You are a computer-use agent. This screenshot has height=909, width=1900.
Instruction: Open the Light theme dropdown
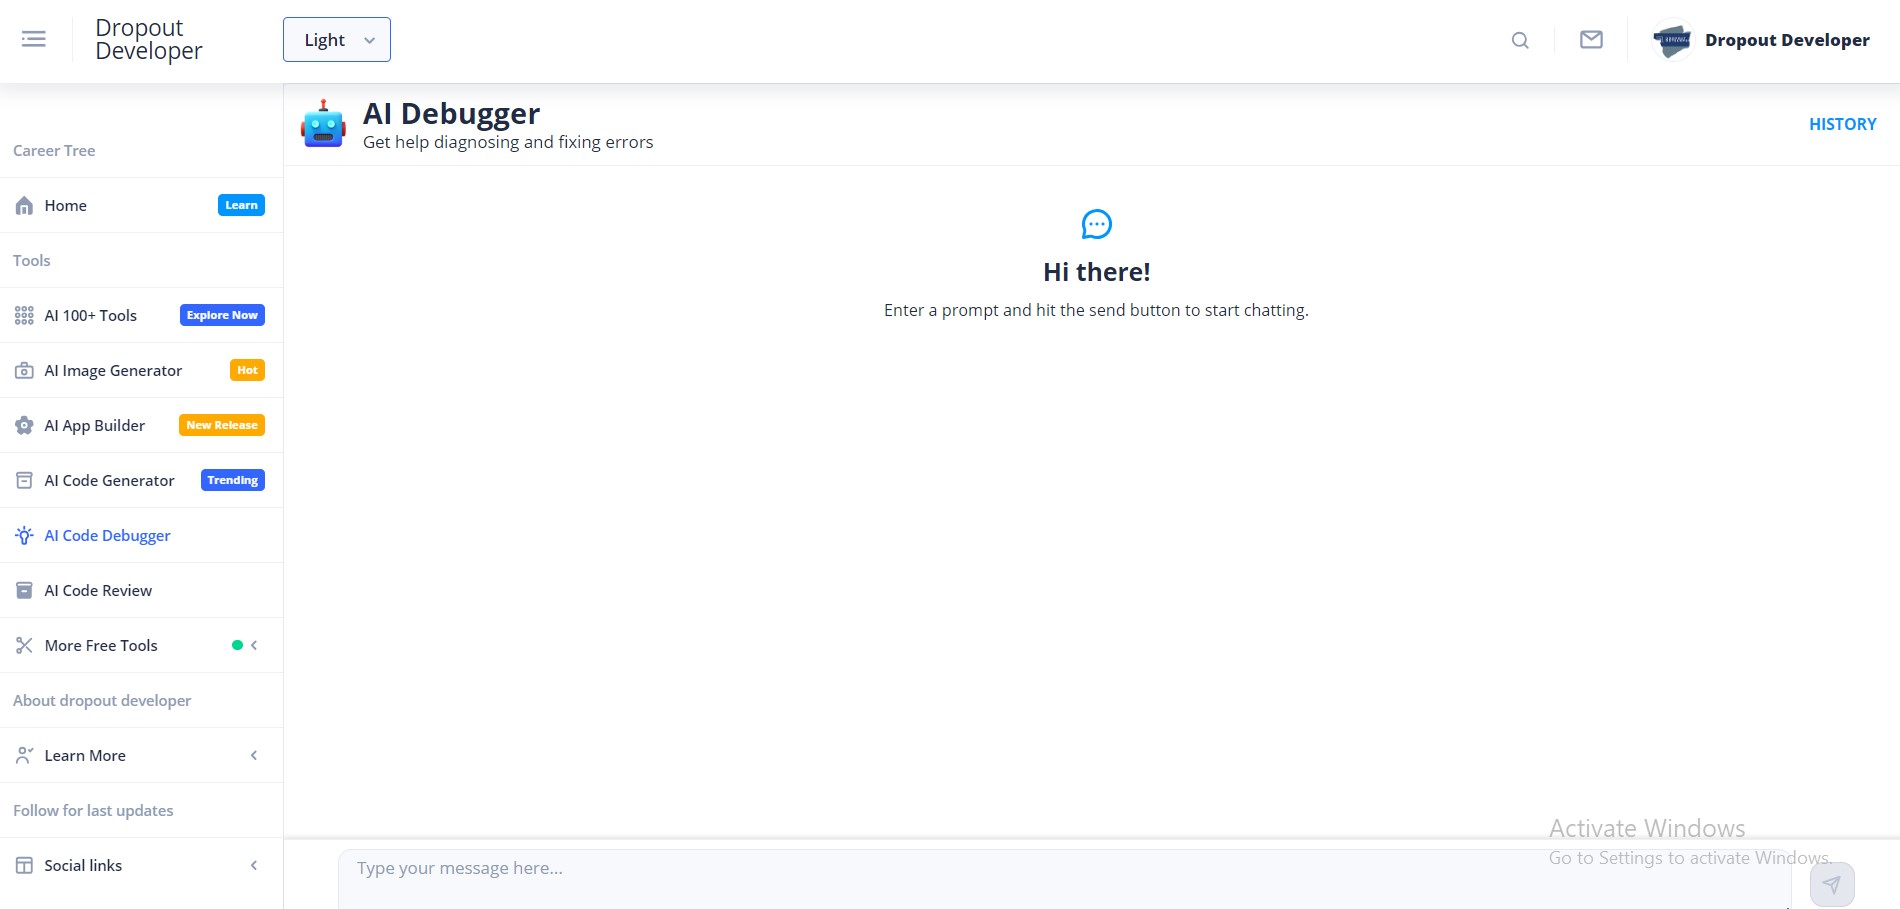pos(336,40)
